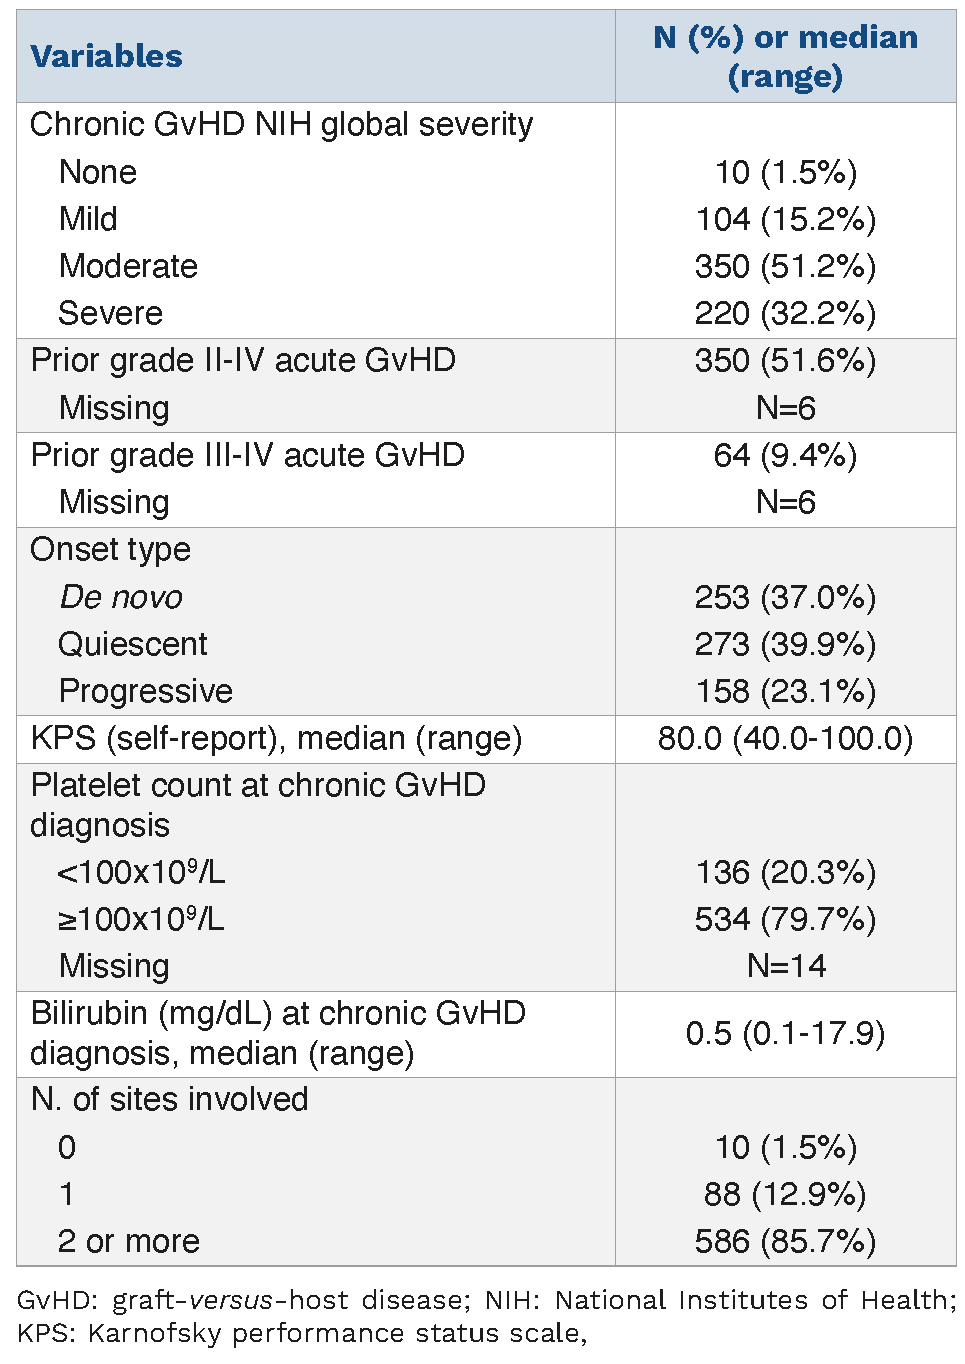Click the "N. of sites involved" label
Viewport: 965px width, 1364px height.
click(x=169, y=1099)
